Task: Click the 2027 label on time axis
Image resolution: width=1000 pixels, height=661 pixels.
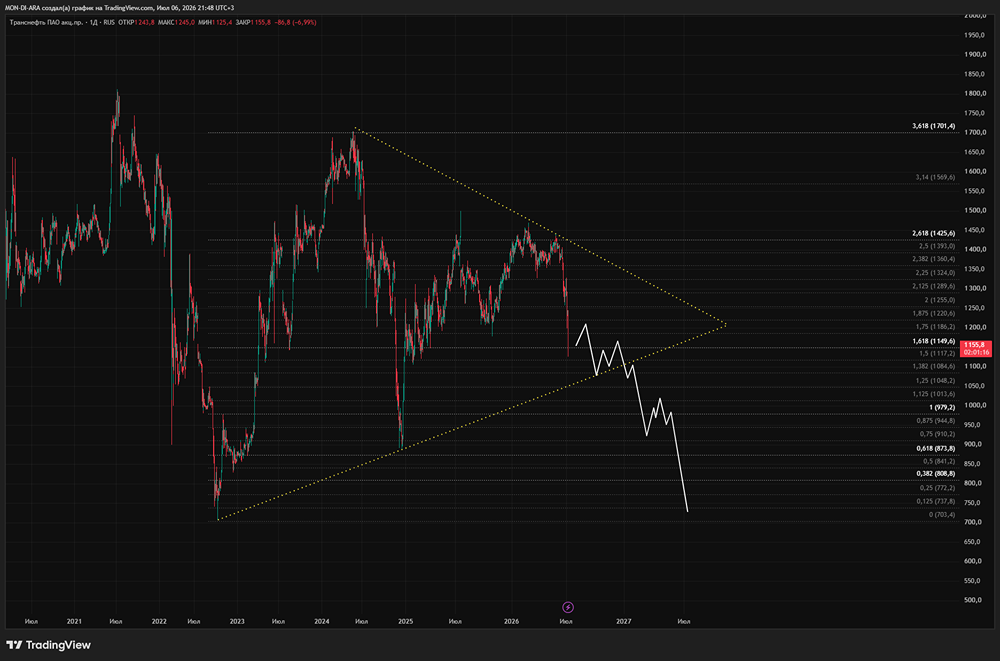Action: point(624,621)
